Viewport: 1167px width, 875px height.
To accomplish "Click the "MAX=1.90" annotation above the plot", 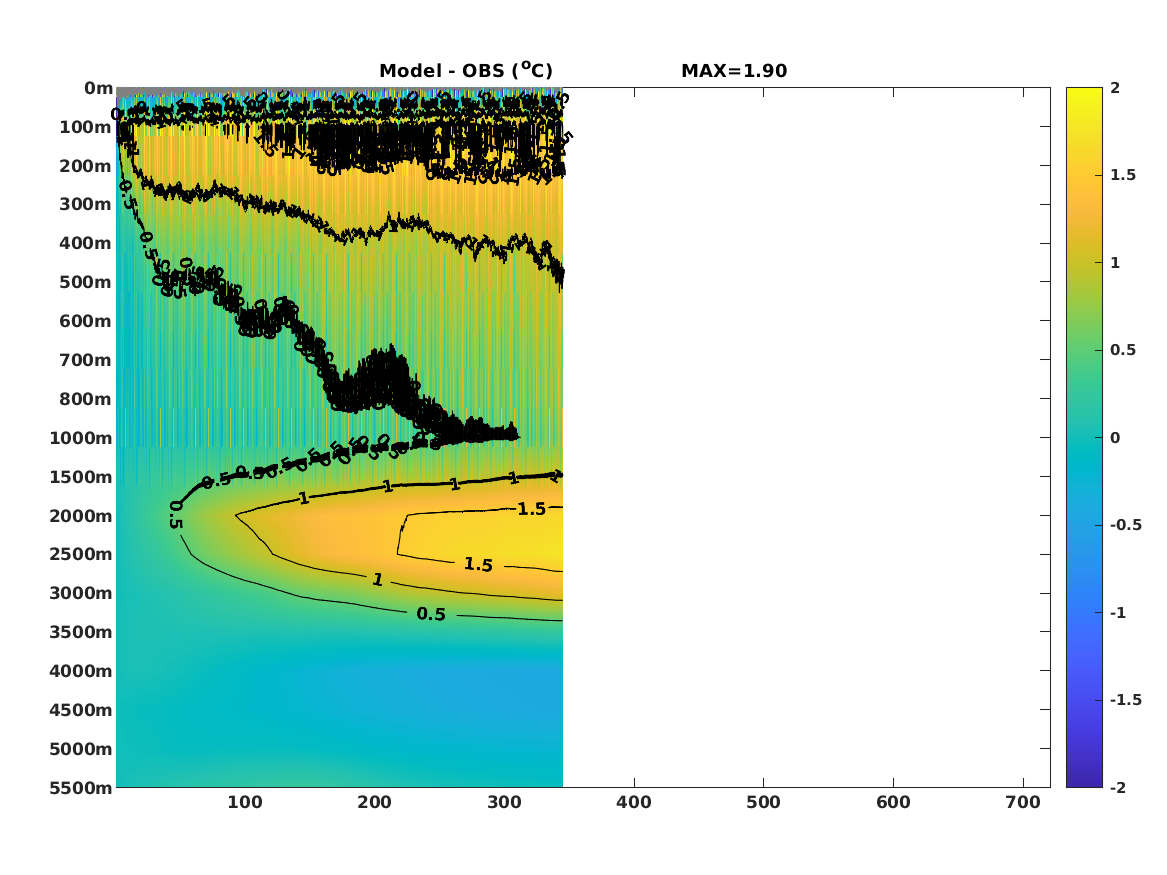I will [734, 71].
